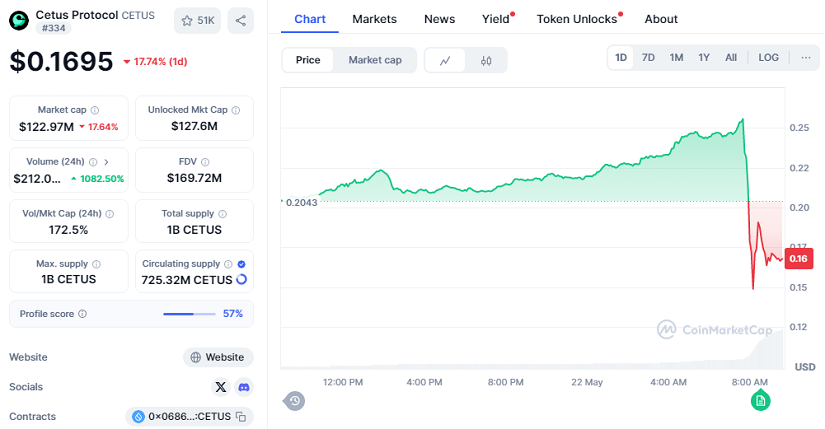Click the chart history clock icon
Screen dimensions: 825x429
pos(294,401)
